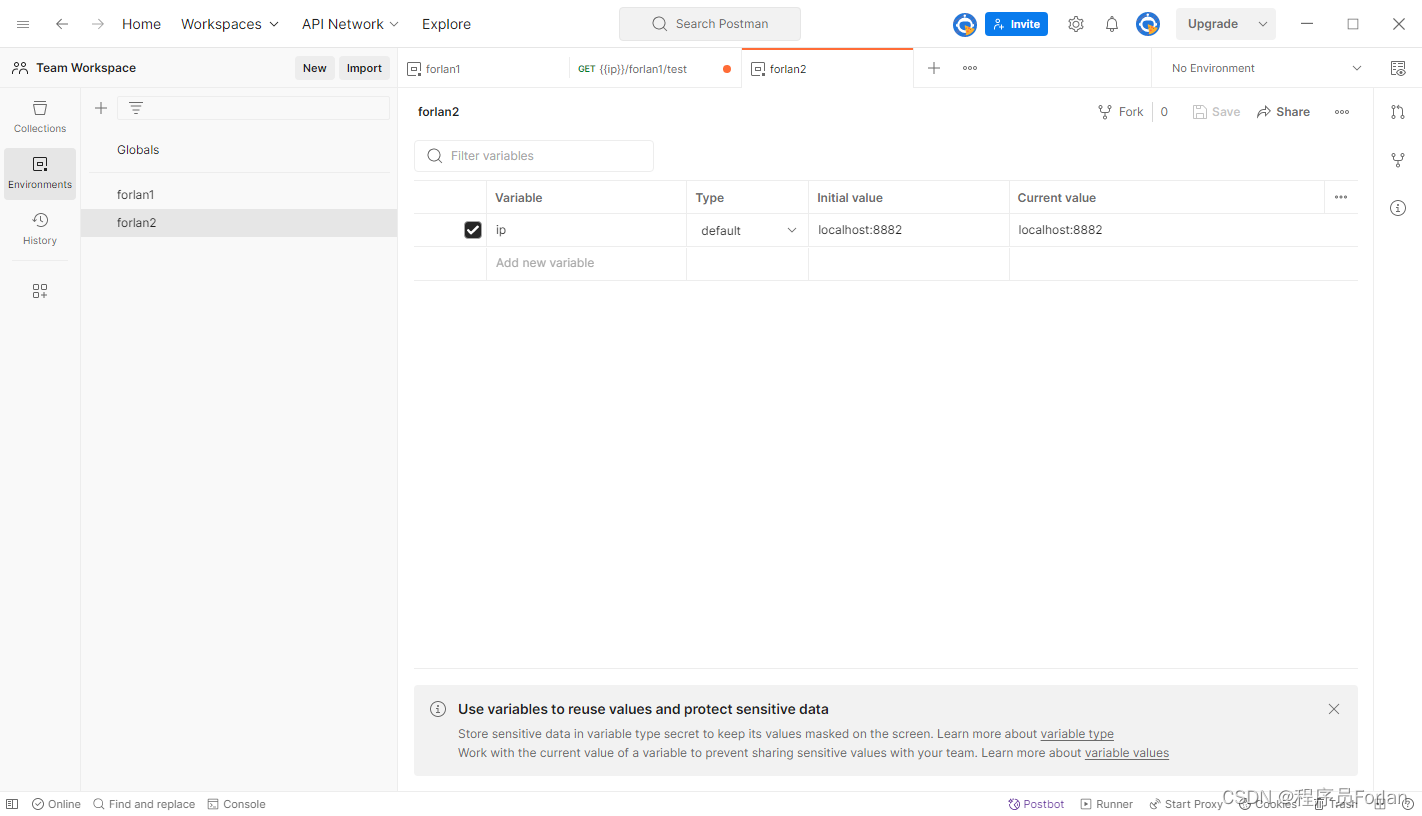The width and height of the screenshot is (1422, 816).
Task: Open variable table column options ellipsis
Action: [1341, 197]
